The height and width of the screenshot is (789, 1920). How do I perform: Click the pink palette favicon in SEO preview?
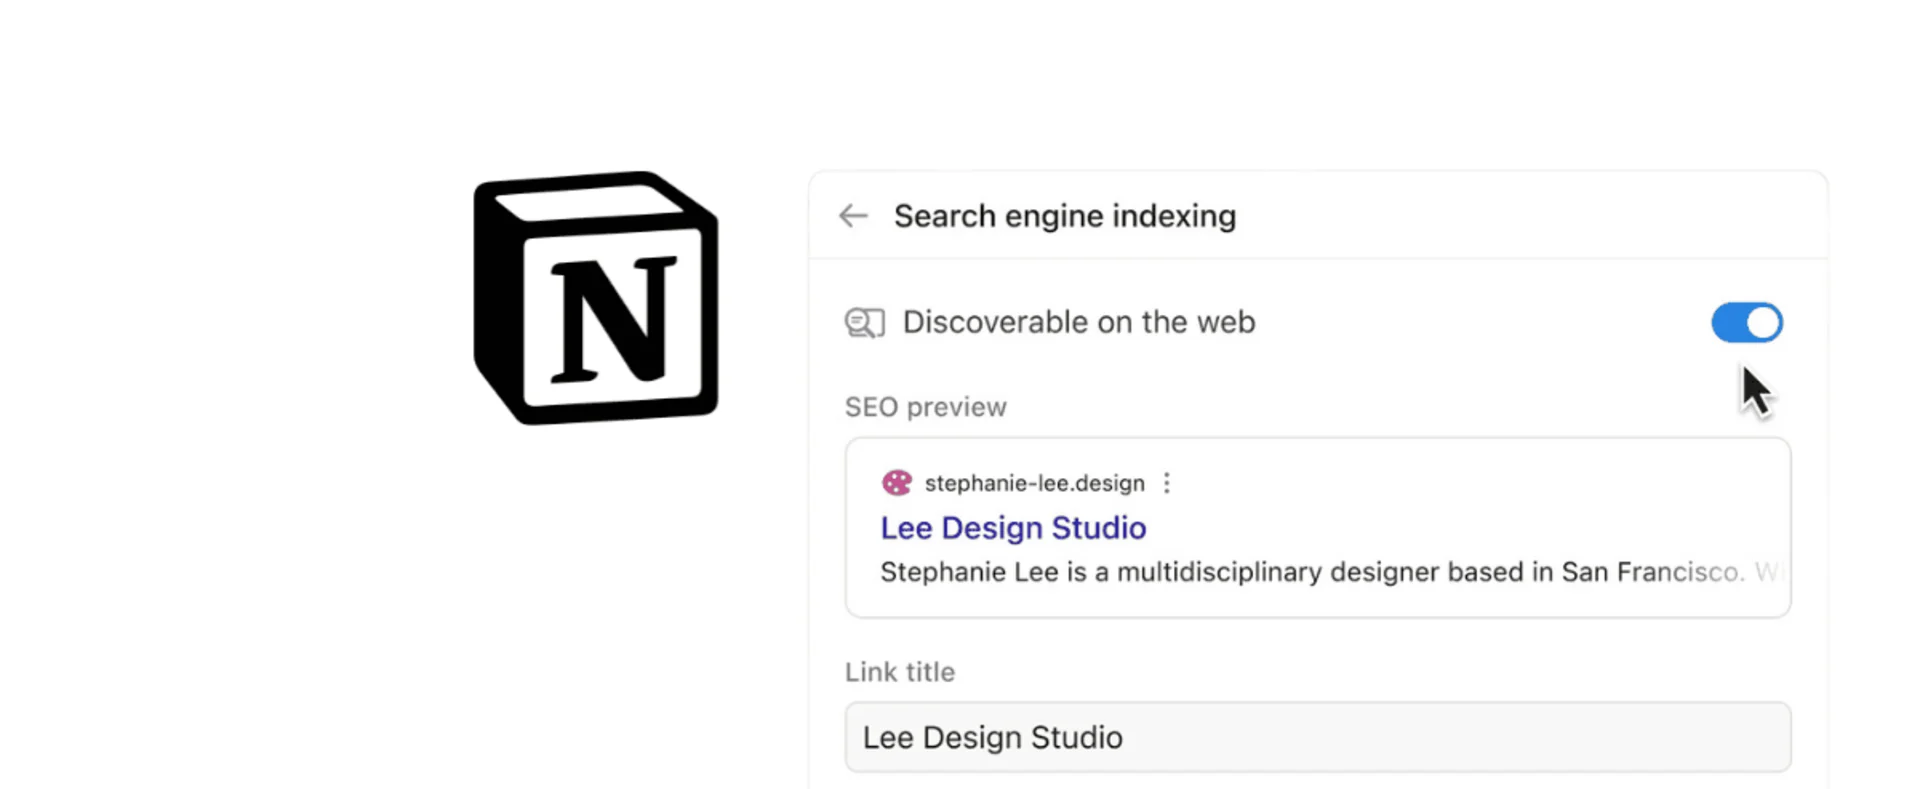tap(897, 483)
